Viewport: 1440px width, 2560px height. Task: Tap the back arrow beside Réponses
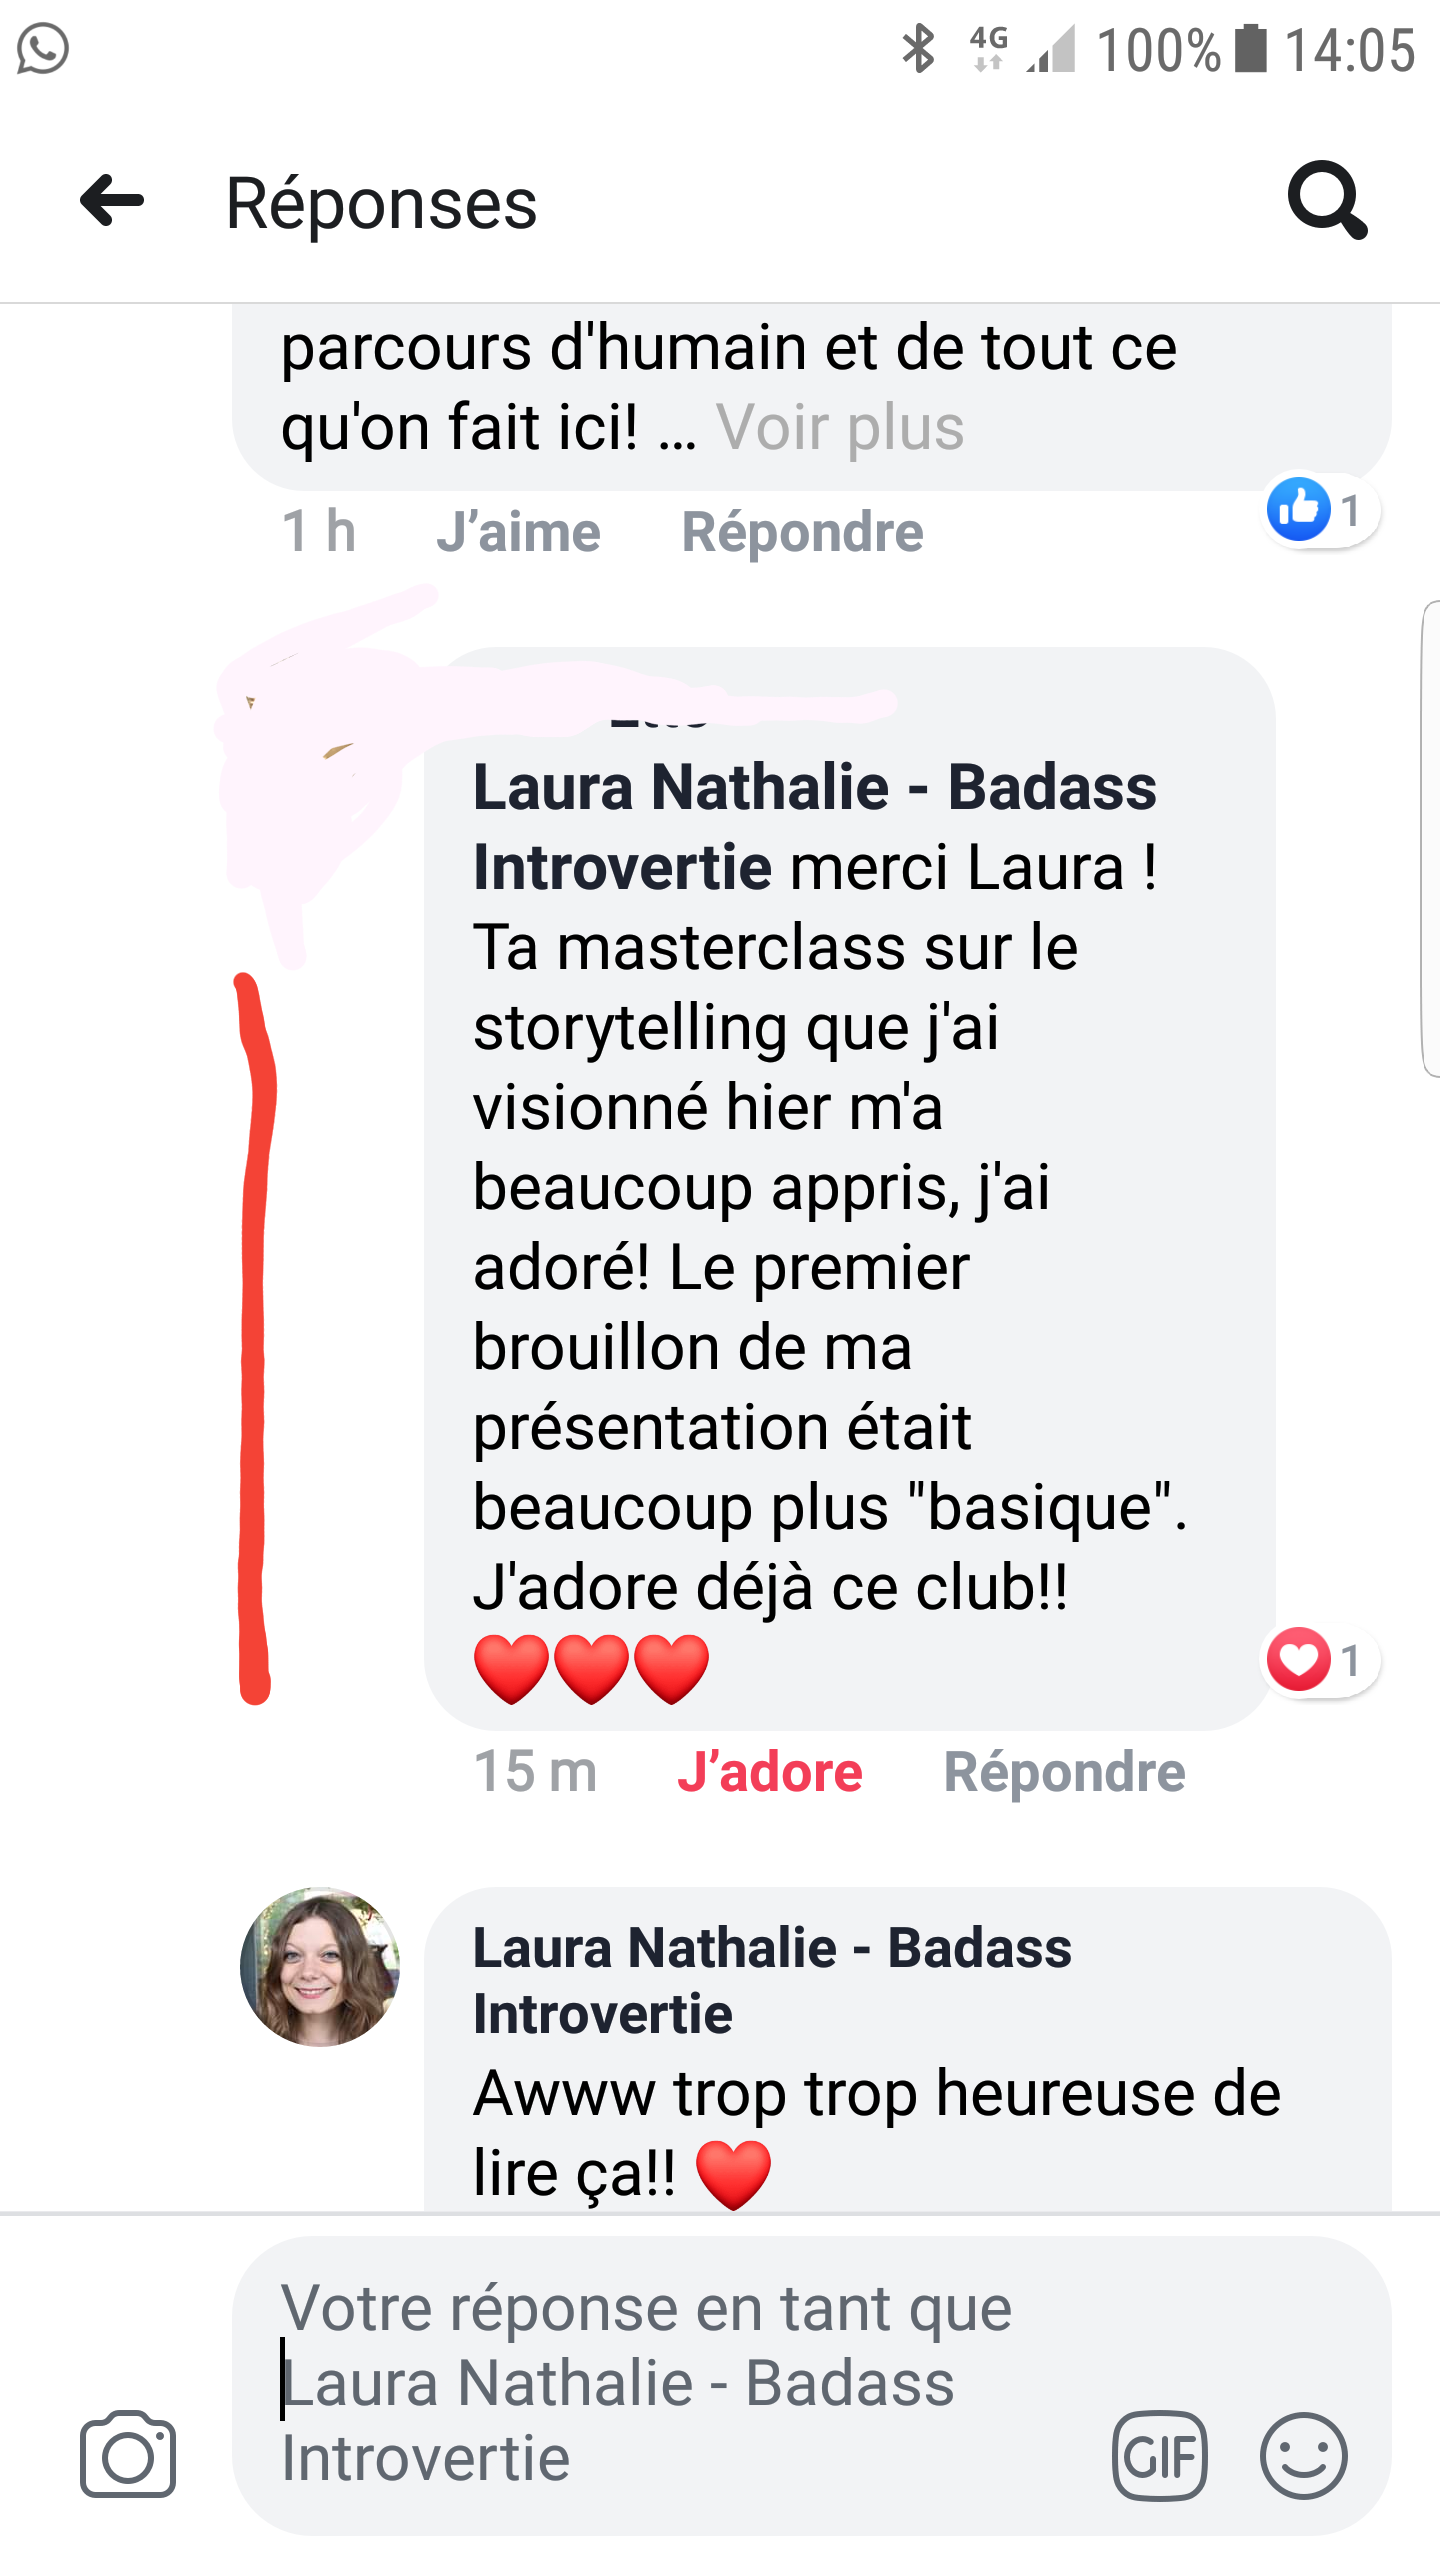(112, 201)
